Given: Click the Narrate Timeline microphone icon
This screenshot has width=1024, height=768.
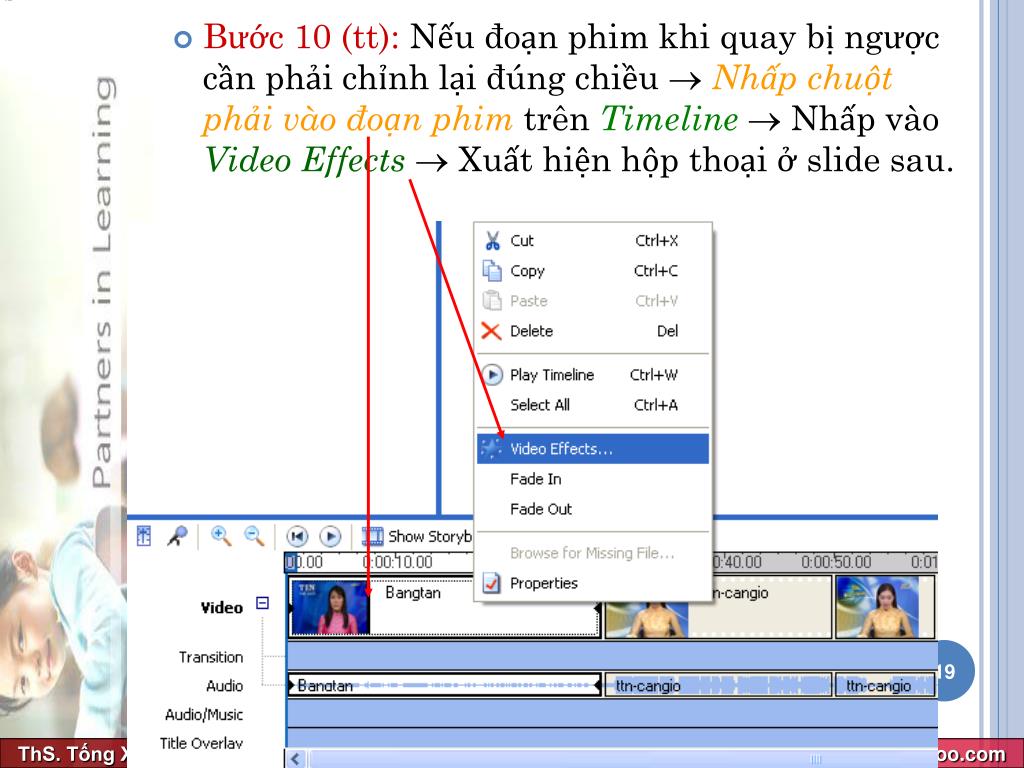Looking at the screenshot, I should [x=177, y=536].
